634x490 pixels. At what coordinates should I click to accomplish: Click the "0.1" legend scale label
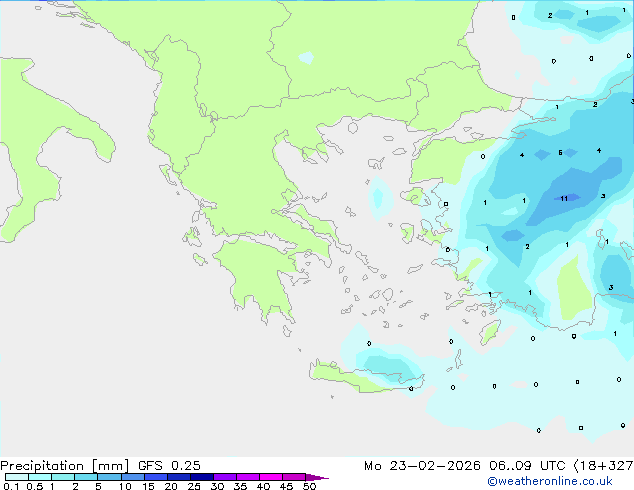click(11, 486)
